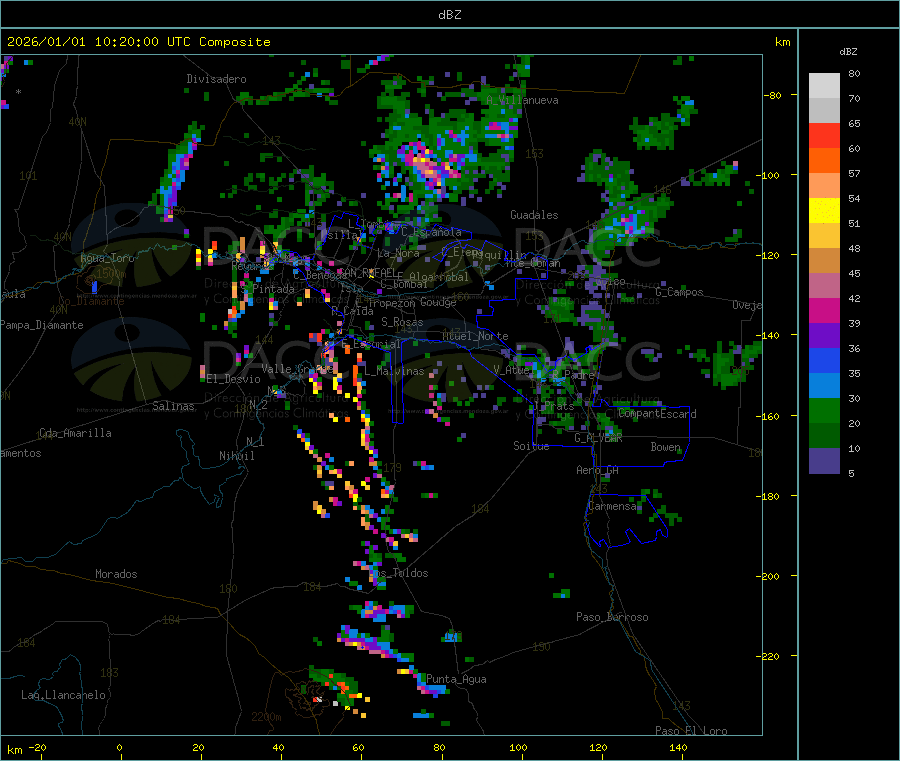Click the La_Nora location label
This screenshot has width=900, height=761.
click(398, 253)
